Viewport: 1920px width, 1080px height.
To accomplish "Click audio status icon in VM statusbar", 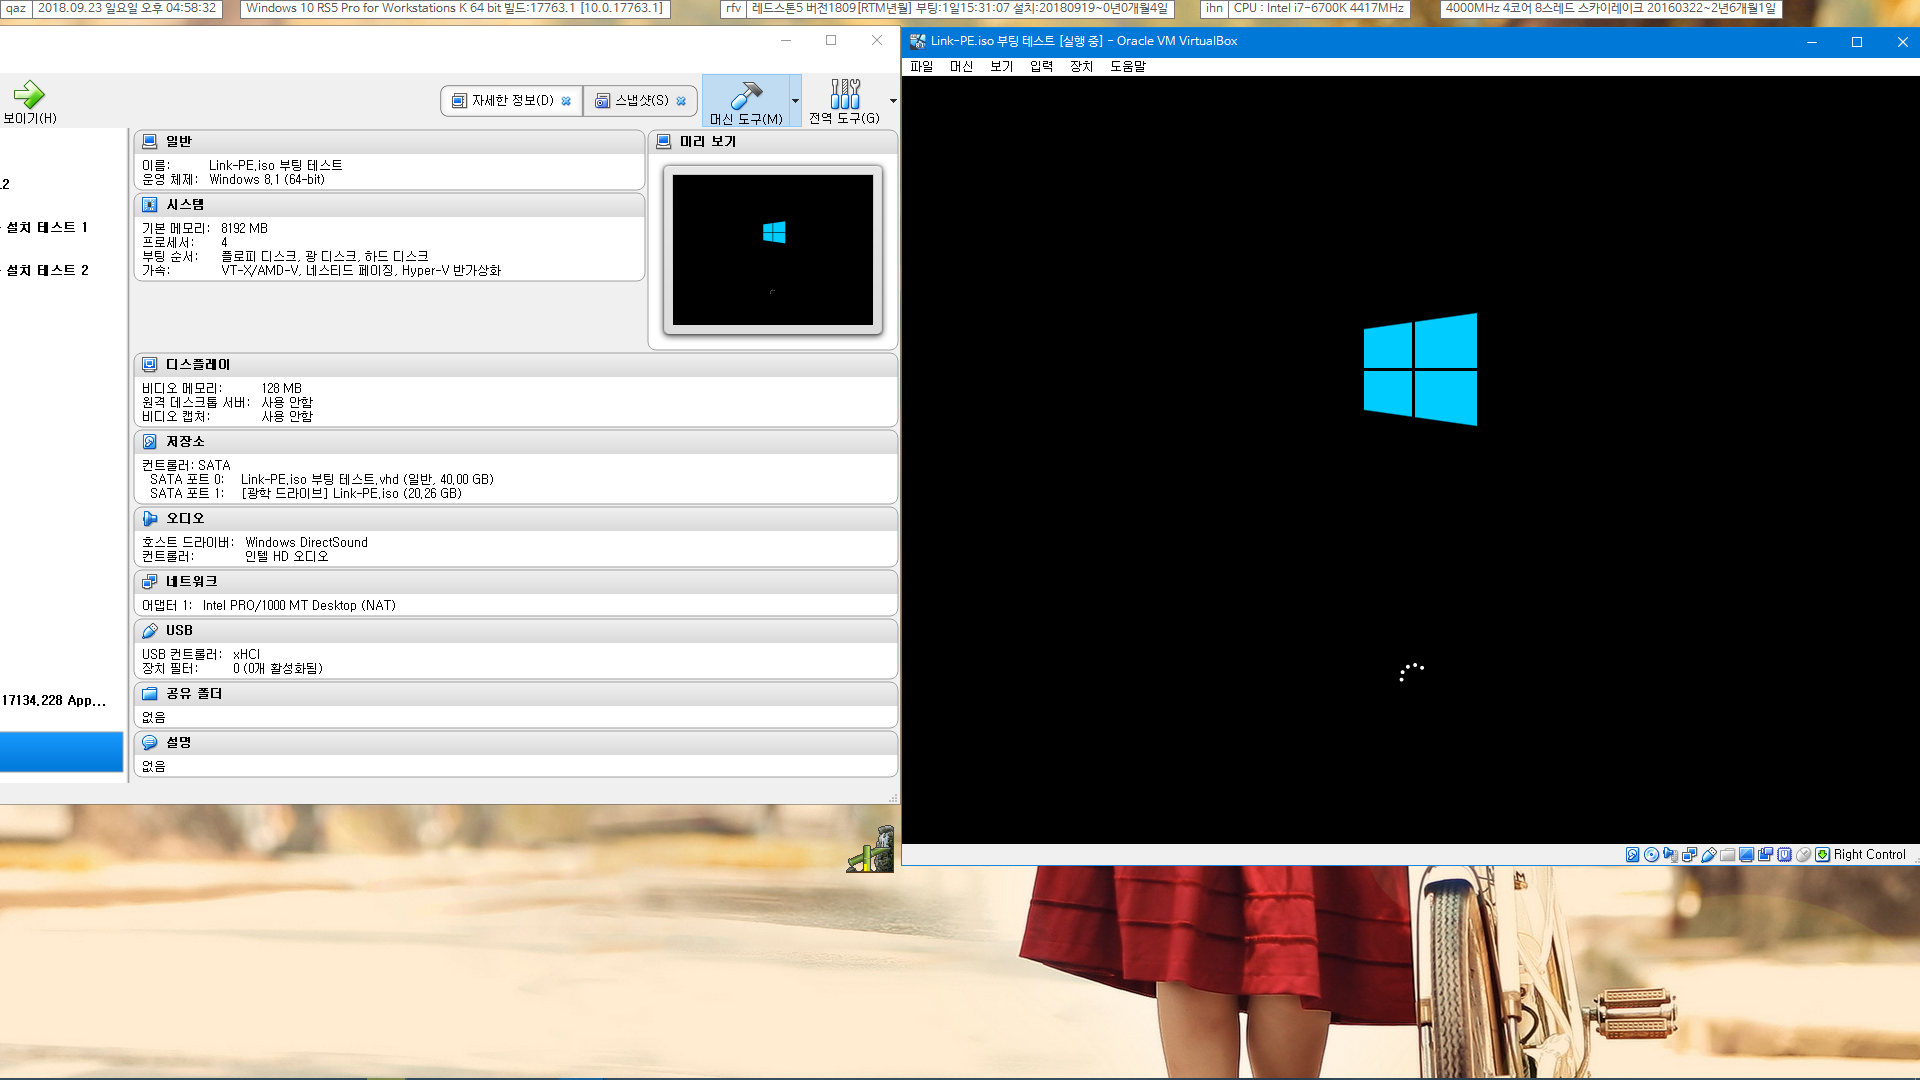I will click(1670, 855).
